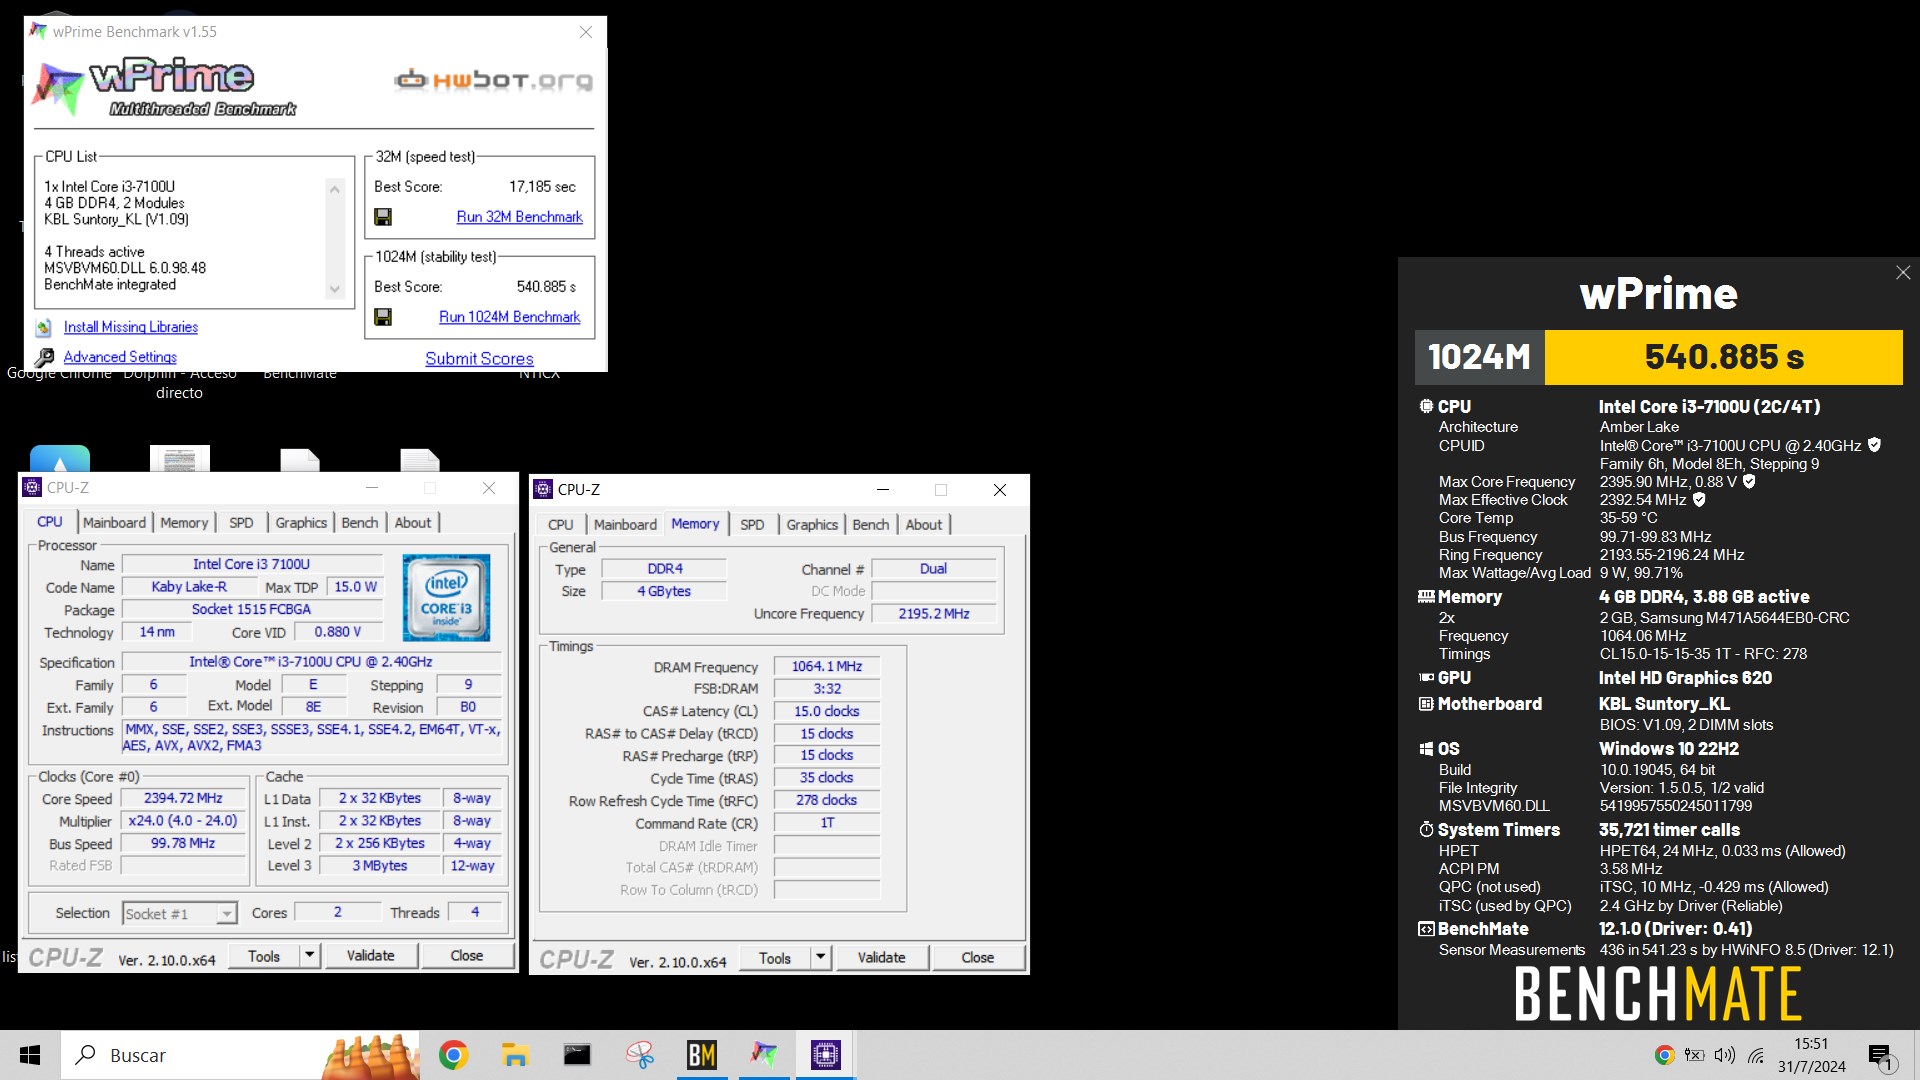Click Submit Scores link in wPrime
The width and height of the screenshot is (1920, 1080).
(479, 358)
